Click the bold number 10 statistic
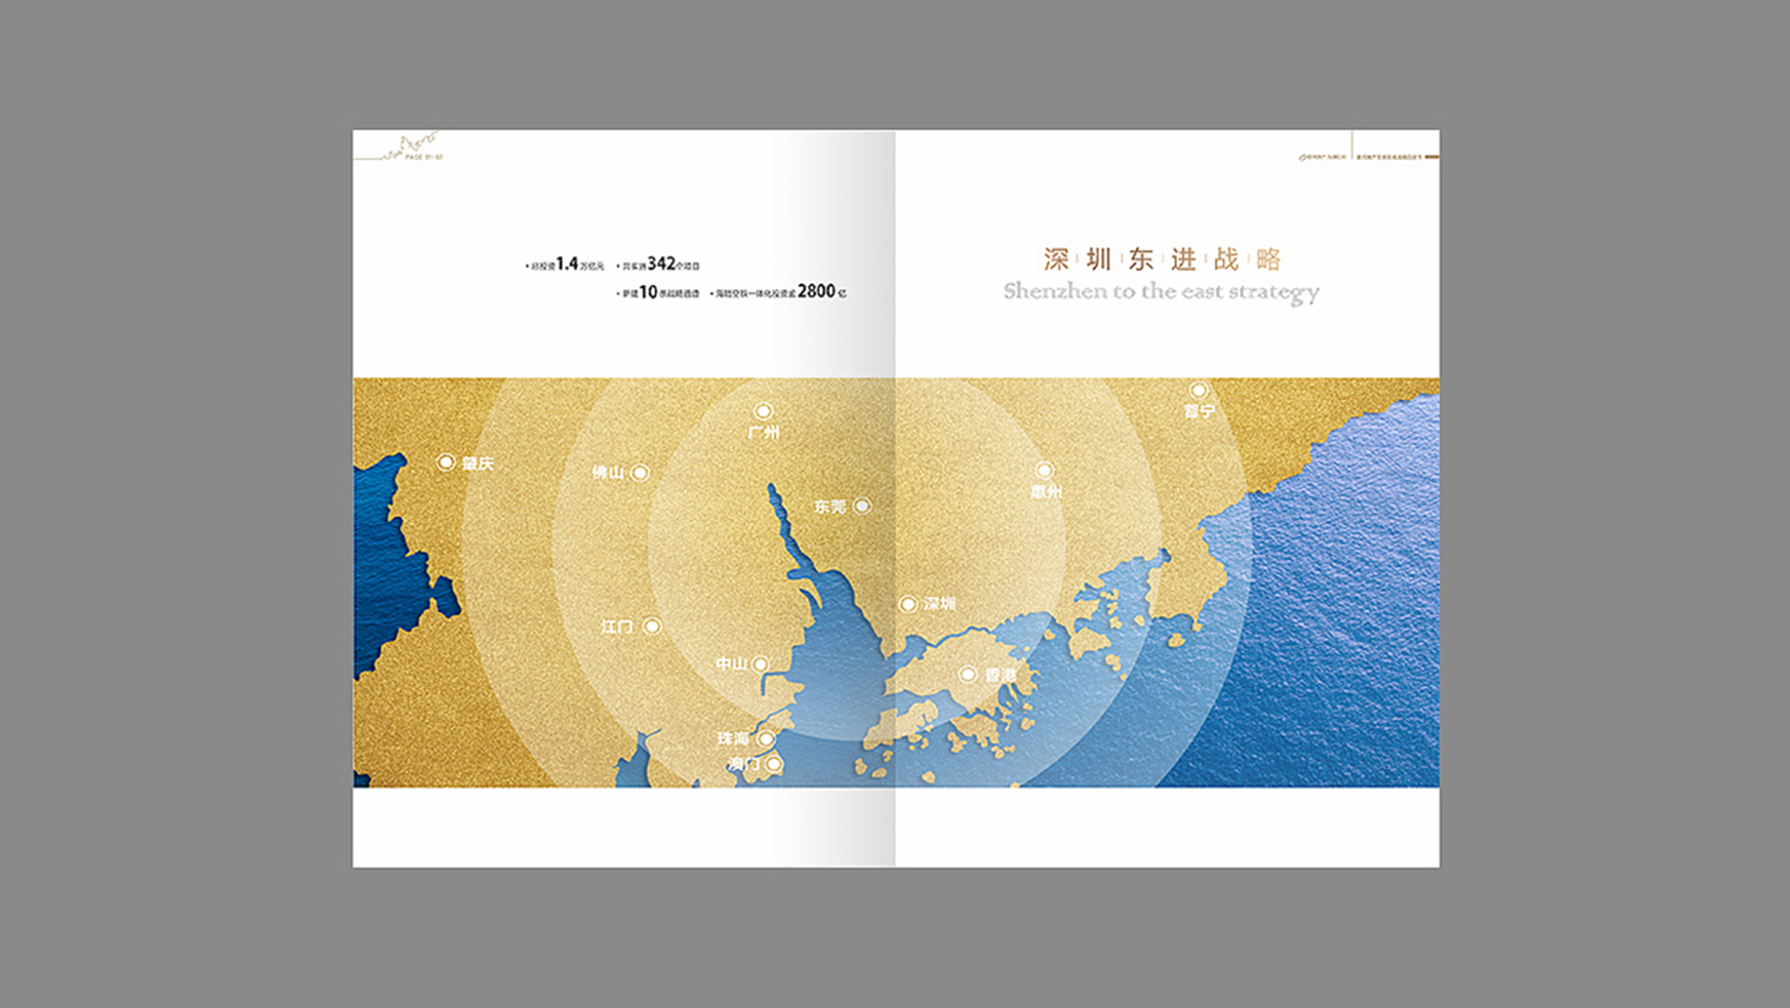 tap(648, 292)
